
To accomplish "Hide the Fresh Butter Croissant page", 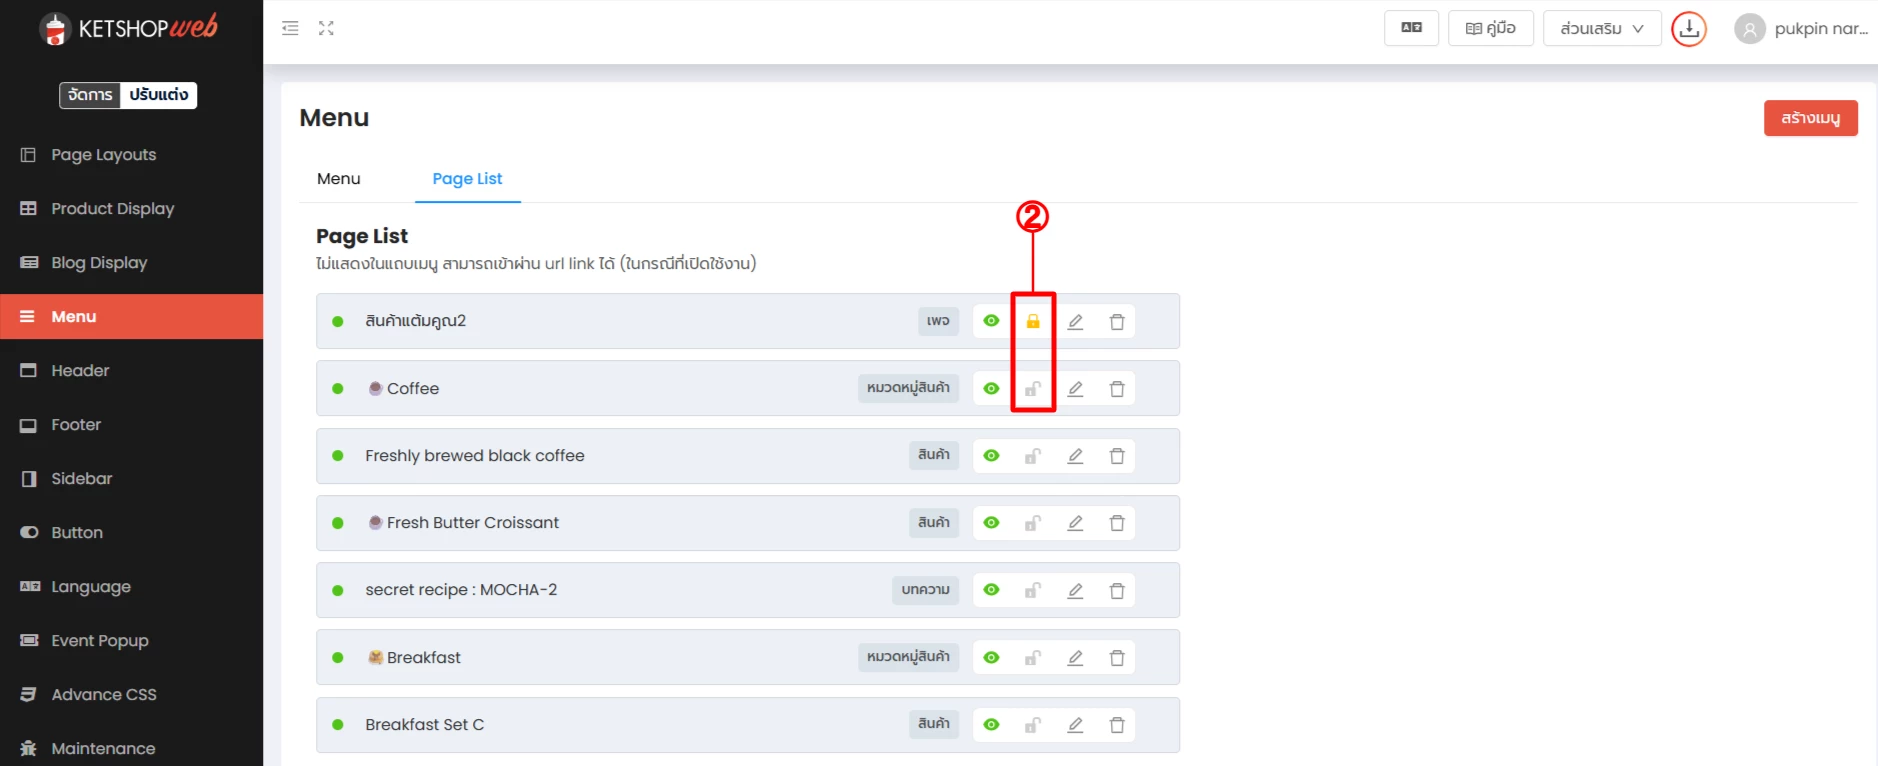I will 991,522.
